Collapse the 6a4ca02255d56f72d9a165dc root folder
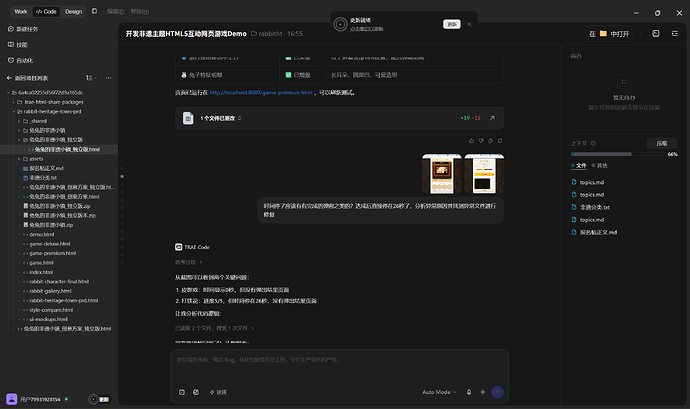Viewport: 690px width, 409px height. (x=8, y=93)
